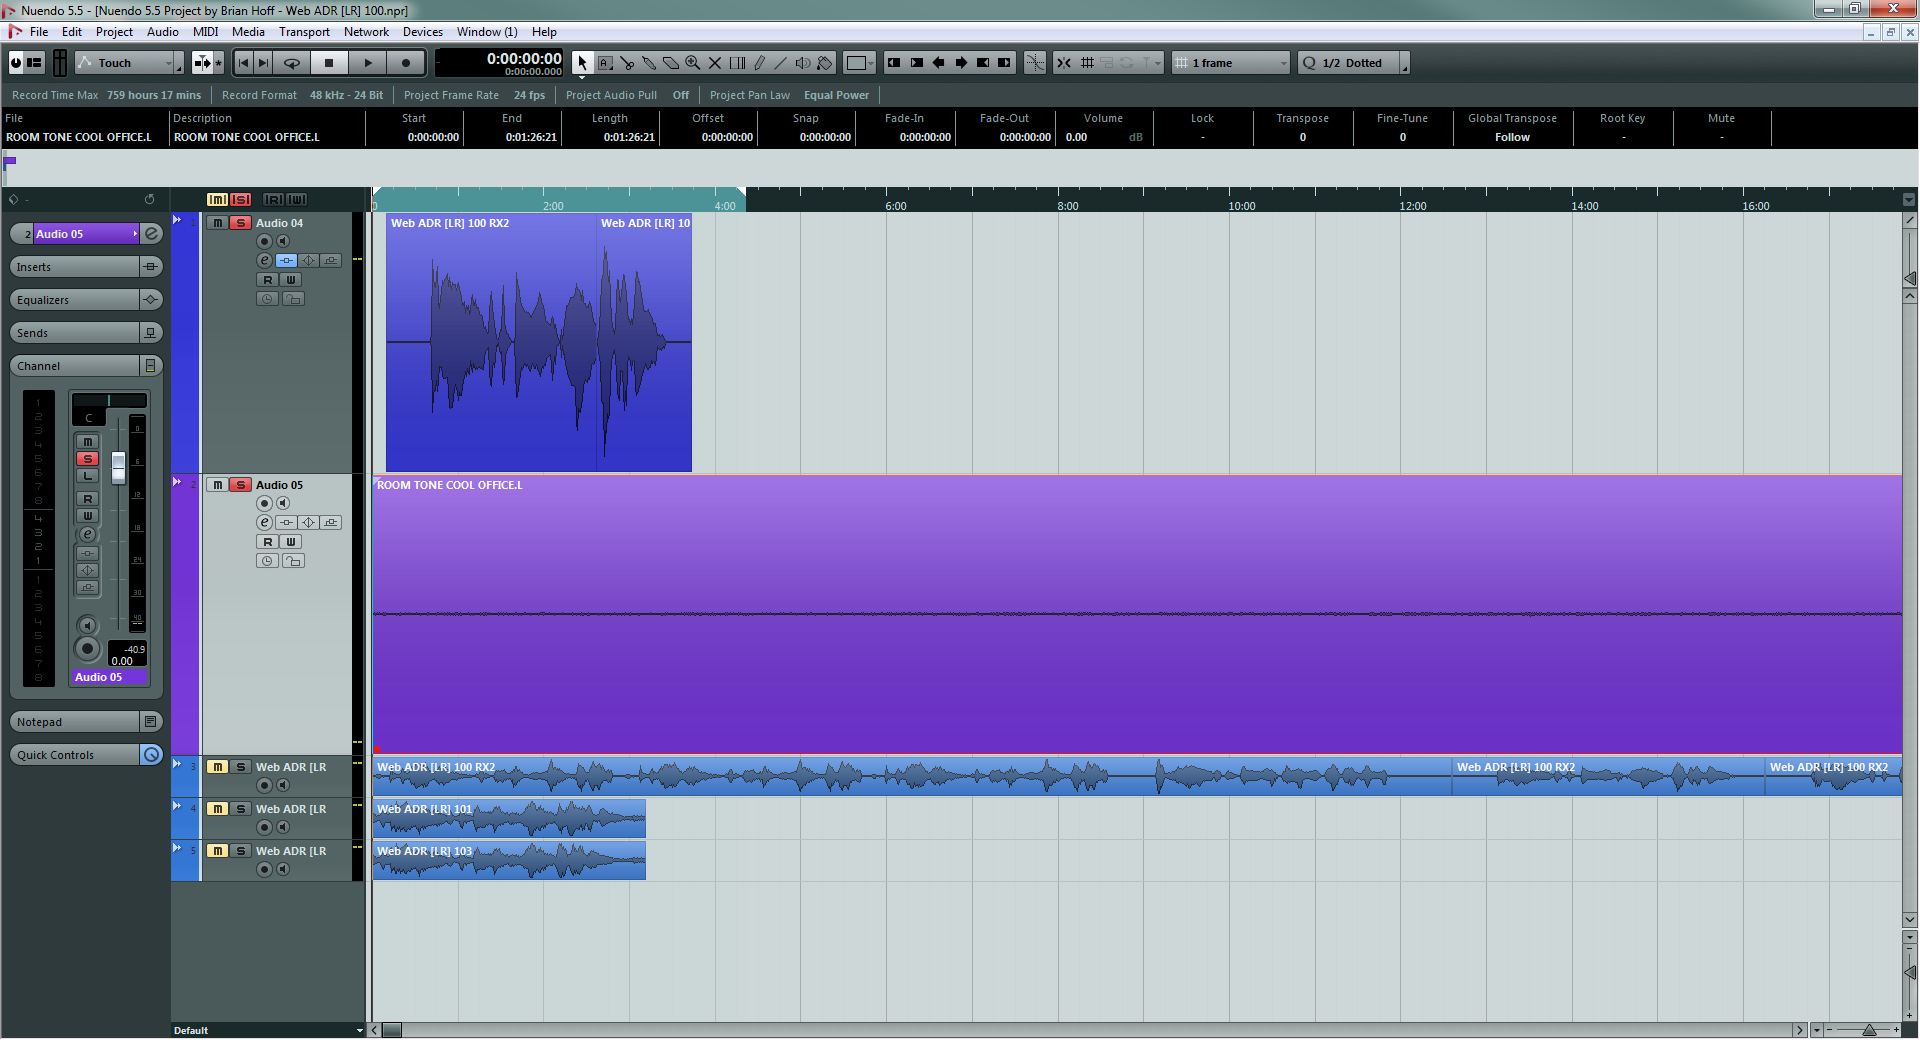Open the event color selector dropdown
Image resolution: width=1920 pixels, height=1040 pixels.
[x=860, y=63]
